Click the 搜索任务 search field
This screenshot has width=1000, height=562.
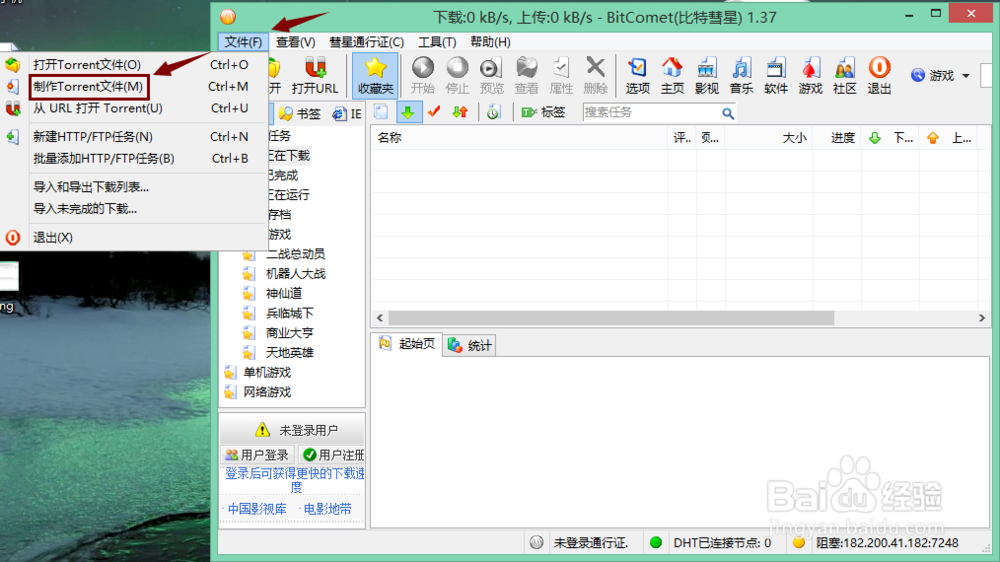coord(651,113)
